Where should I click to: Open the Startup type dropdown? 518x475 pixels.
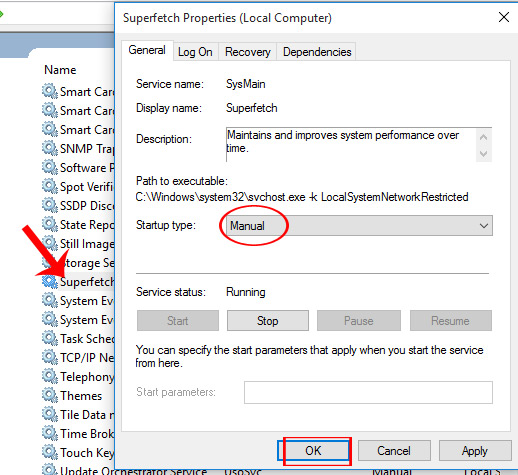[359, 226]
